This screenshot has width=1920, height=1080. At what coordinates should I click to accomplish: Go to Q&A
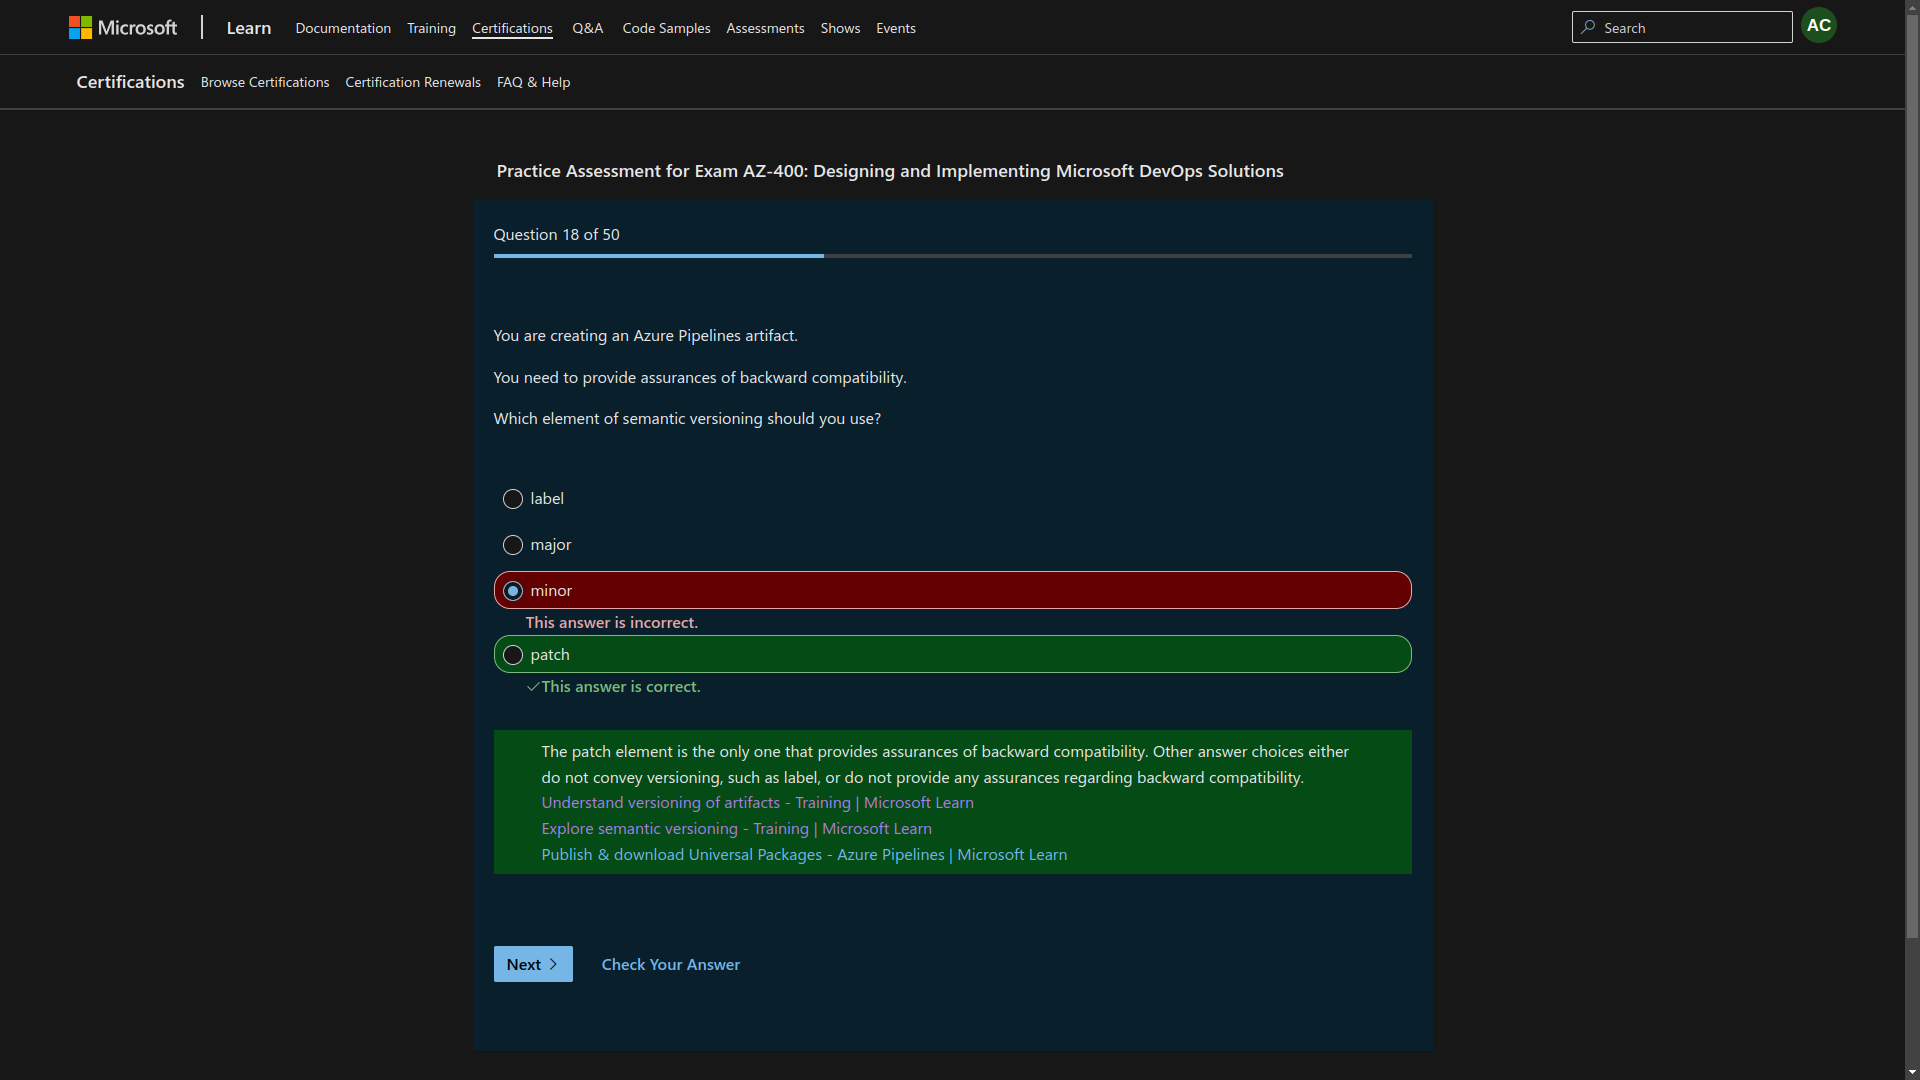(587, 28)
